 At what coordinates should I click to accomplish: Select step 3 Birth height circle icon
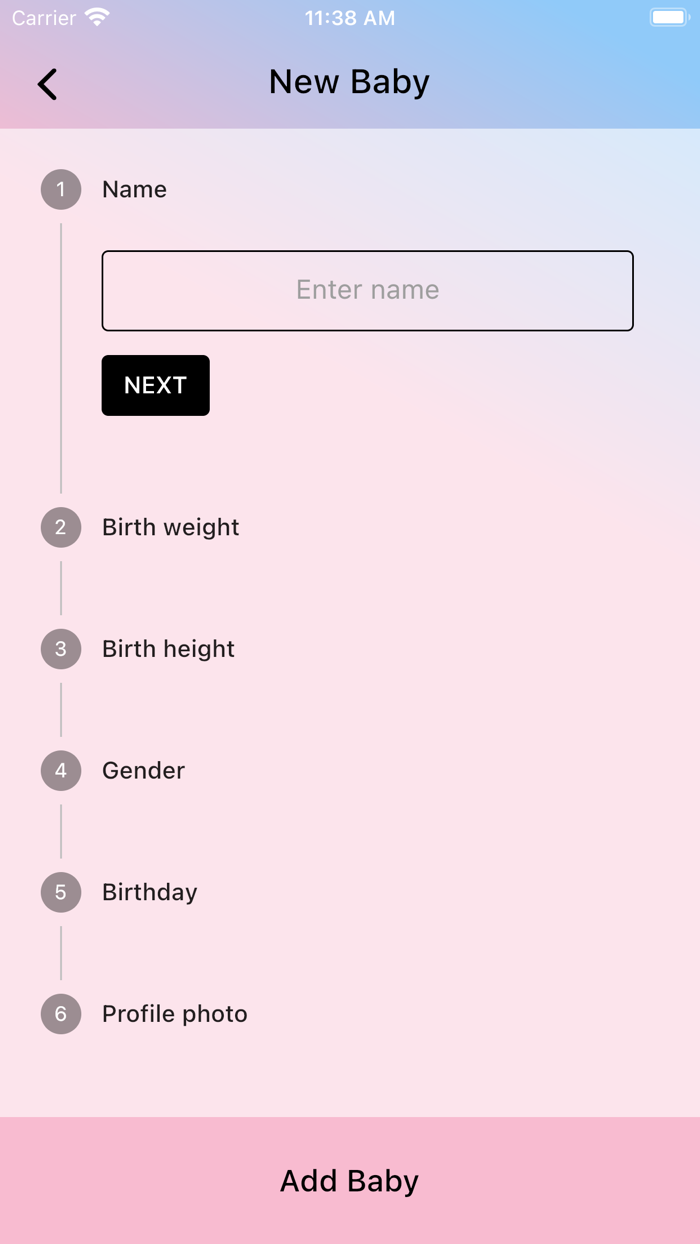tap(60, 649)
